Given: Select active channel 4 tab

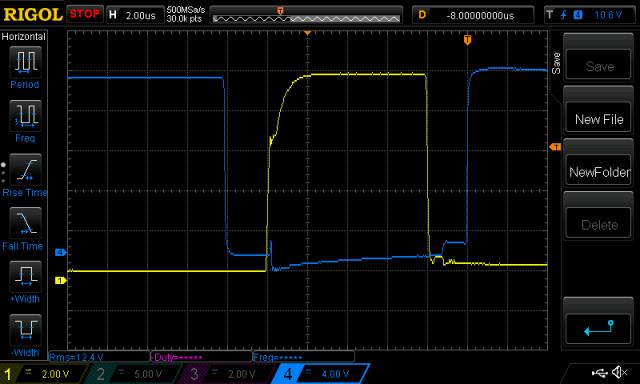Looking at the screenshot, I should point(321,374).
